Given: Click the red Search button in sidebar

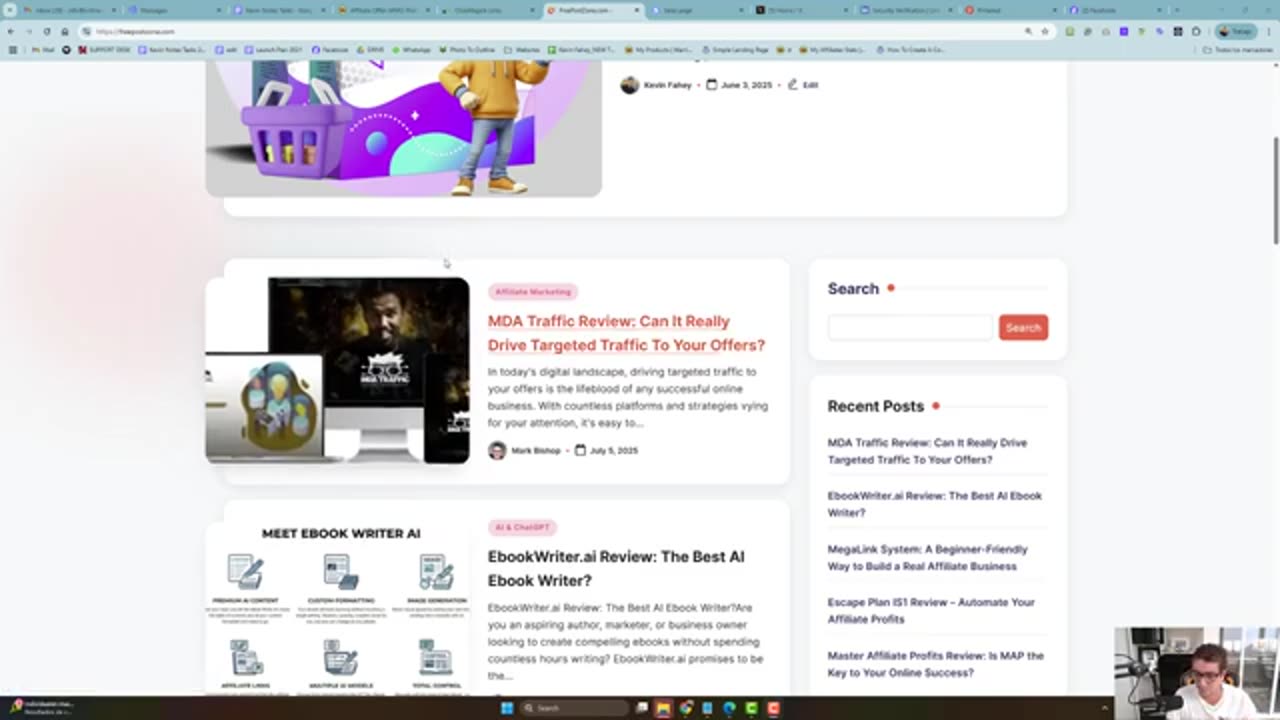Looking at the screenshot, I should 1023,327.
